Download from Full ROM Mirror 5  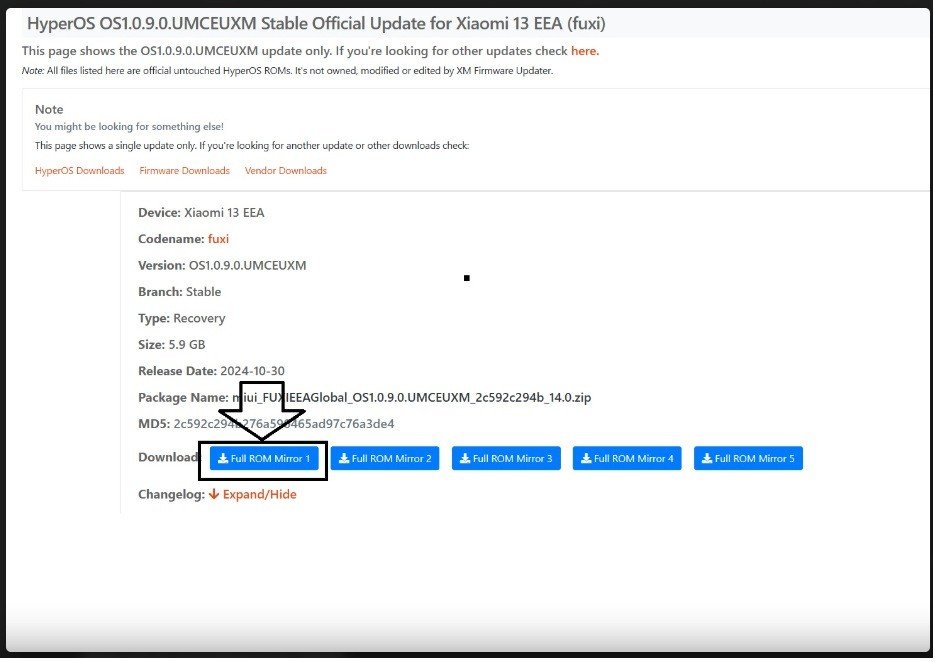748,459
